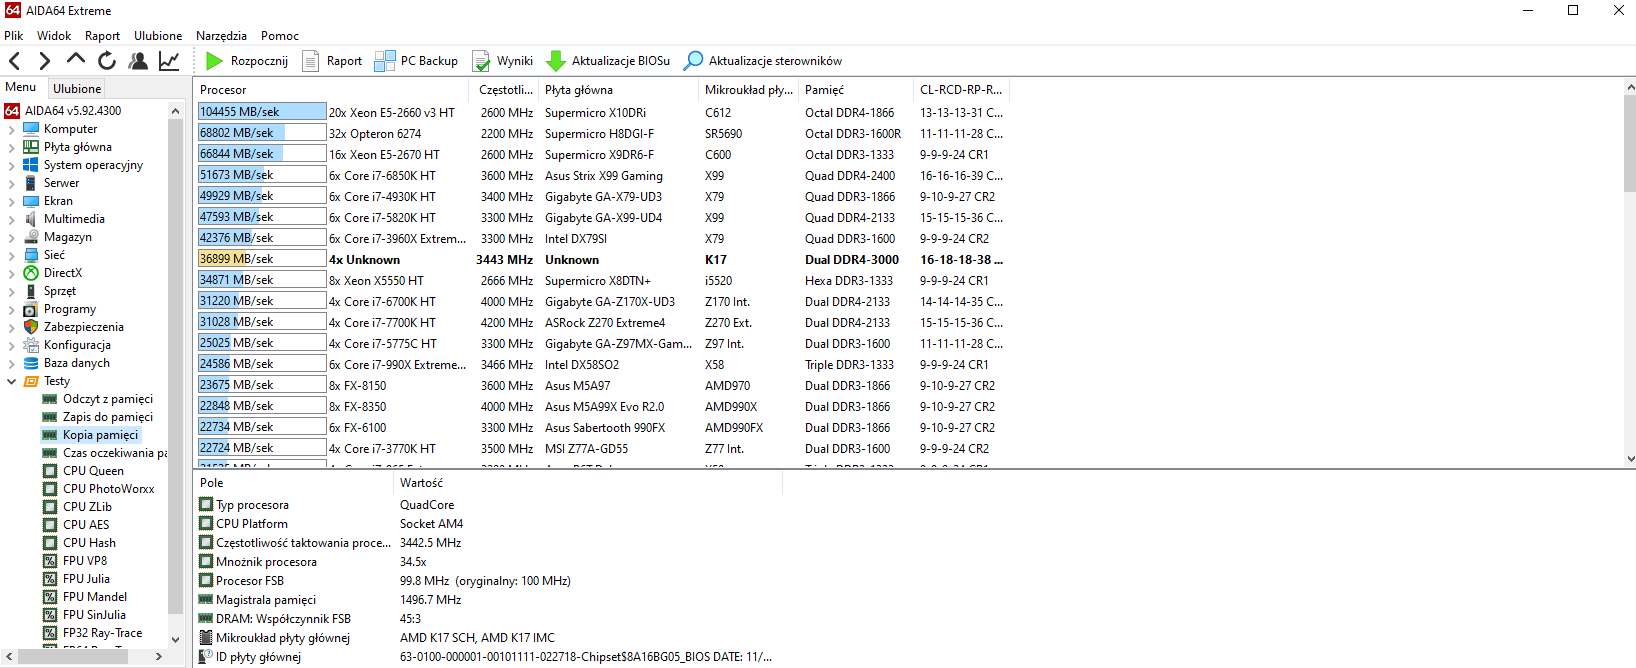The width and height of the screenshot is (1636, 668).
Task: Open the FP32 Ray-Trace benchmark icon
Action: [x=50, y=633]
